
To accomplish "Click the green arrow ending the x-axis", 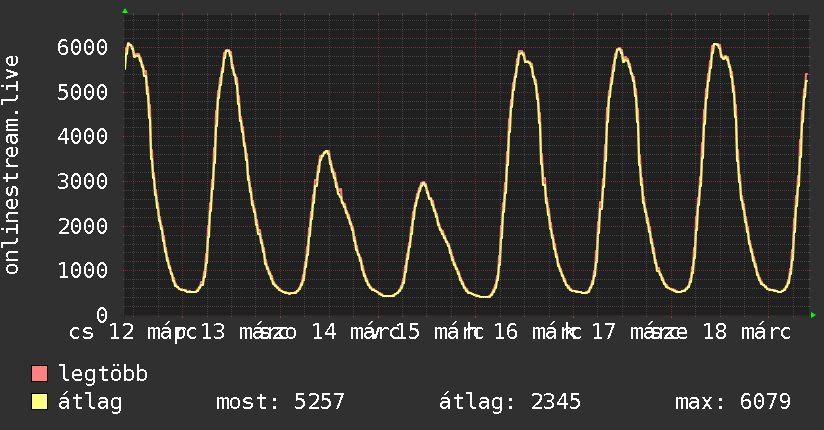I will (813, 315).
